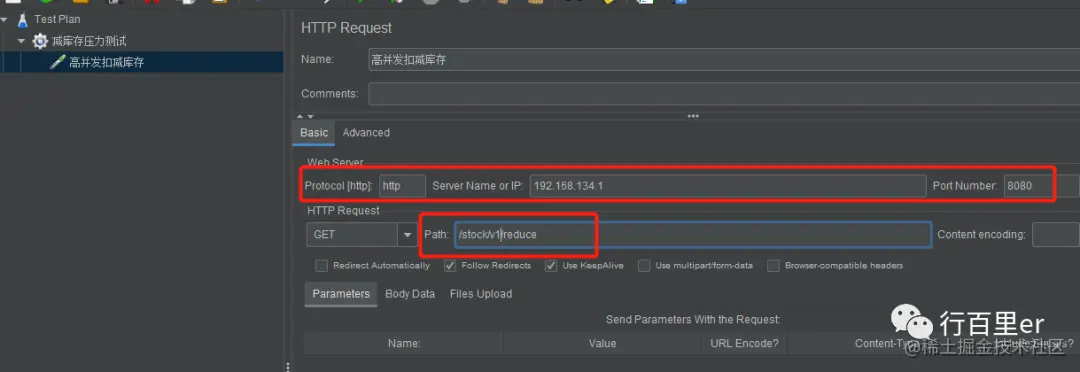
Task: Click the Server Name or IP field
Action: 727,186
